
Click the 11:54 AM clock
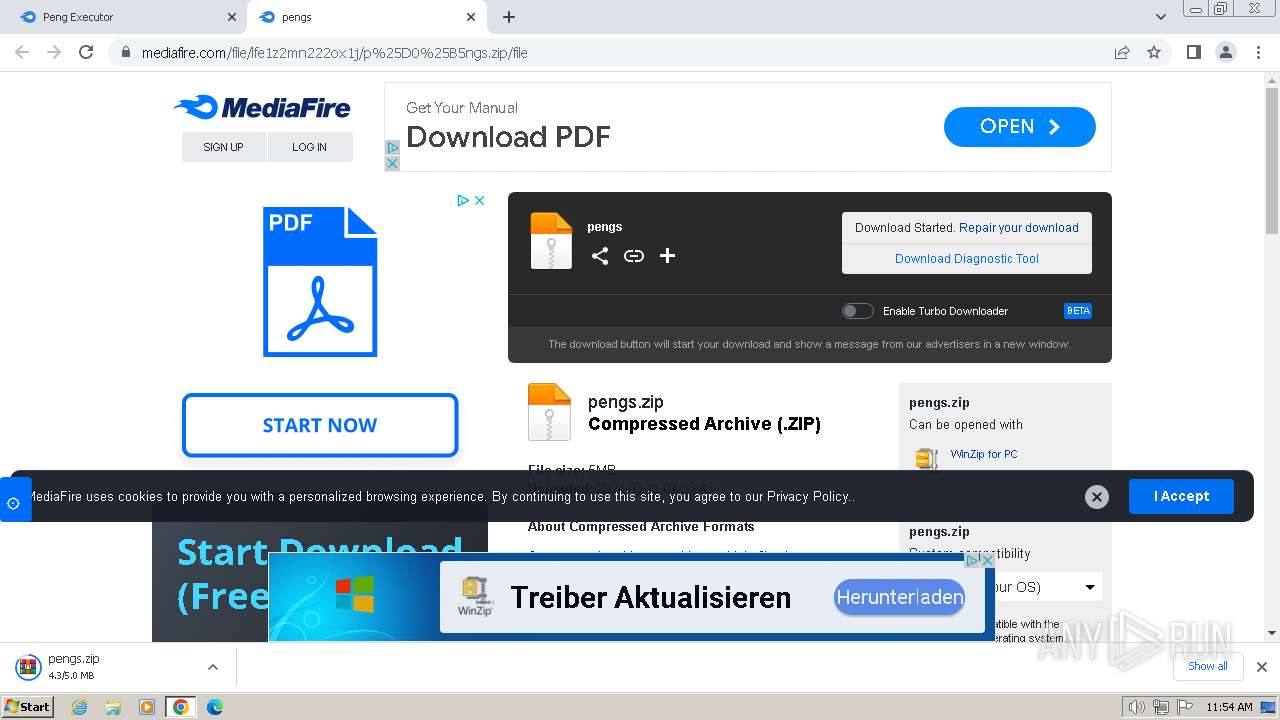click(x=1229, y=707)
